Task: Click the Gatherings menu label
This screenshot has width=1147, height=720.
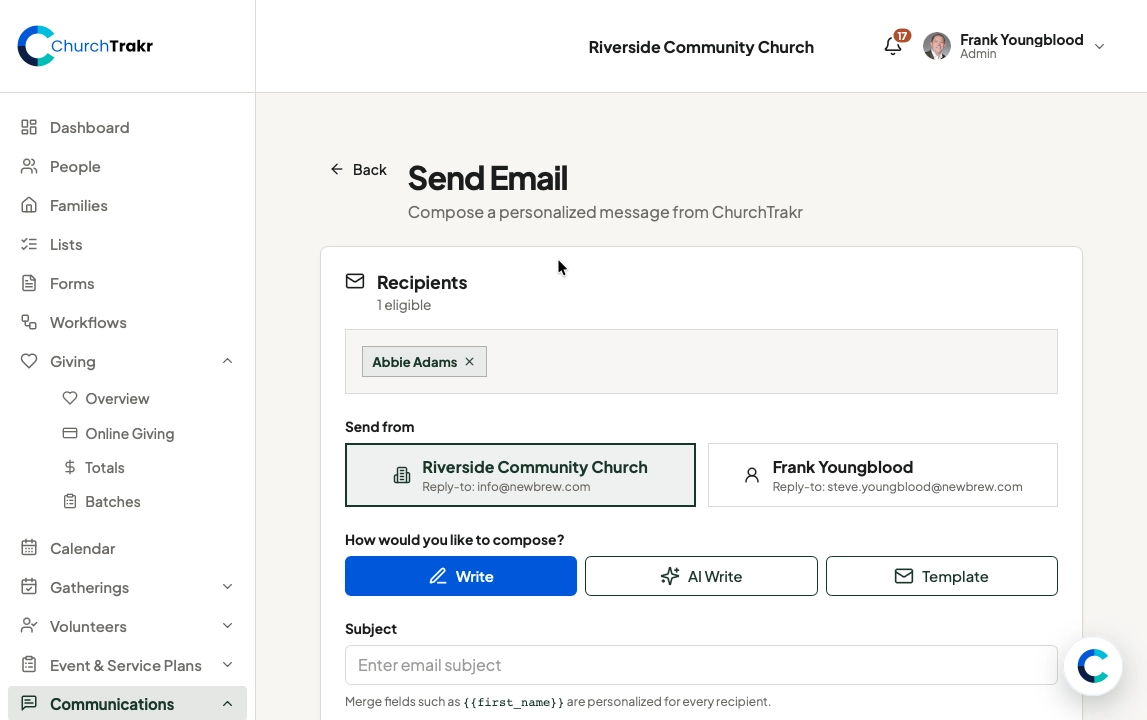Action: 89,588
